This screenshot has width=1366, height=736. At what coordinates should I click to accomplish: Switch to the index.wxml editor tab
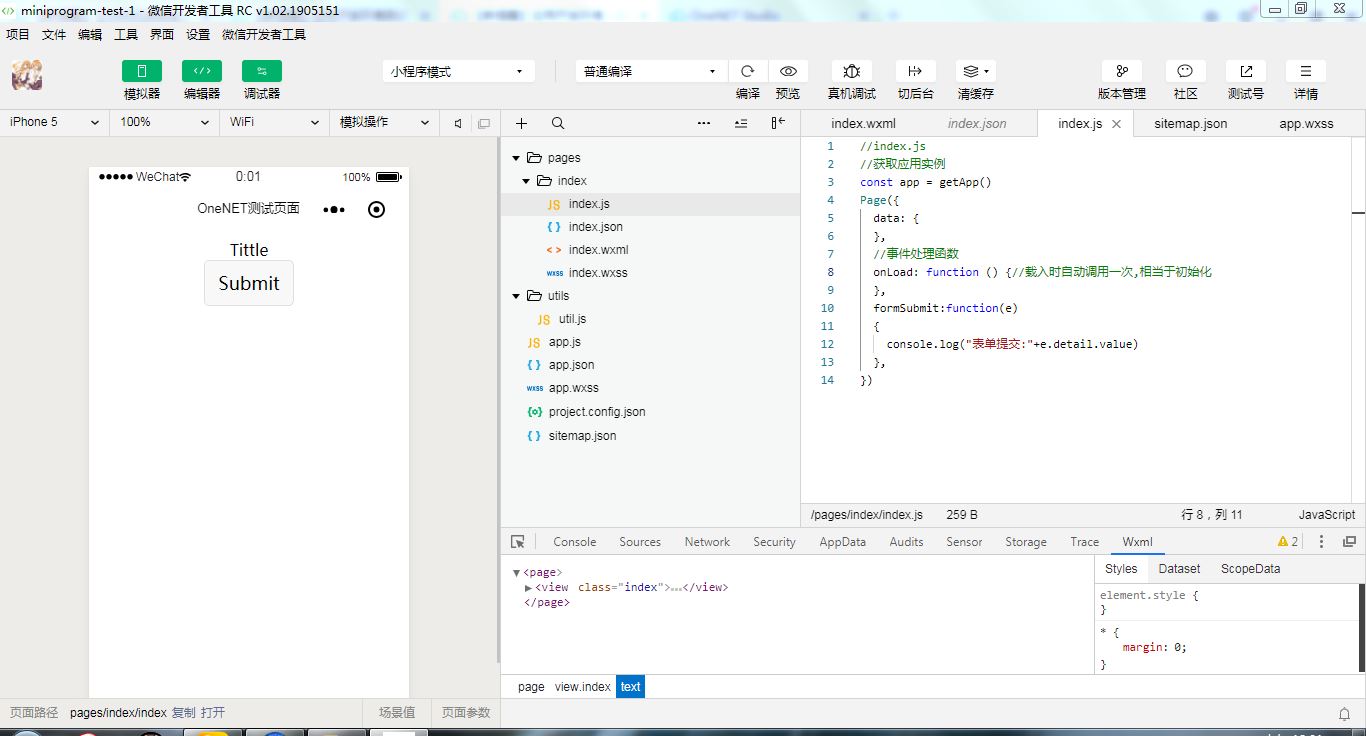pyautogui.click(x=863, y=124)
